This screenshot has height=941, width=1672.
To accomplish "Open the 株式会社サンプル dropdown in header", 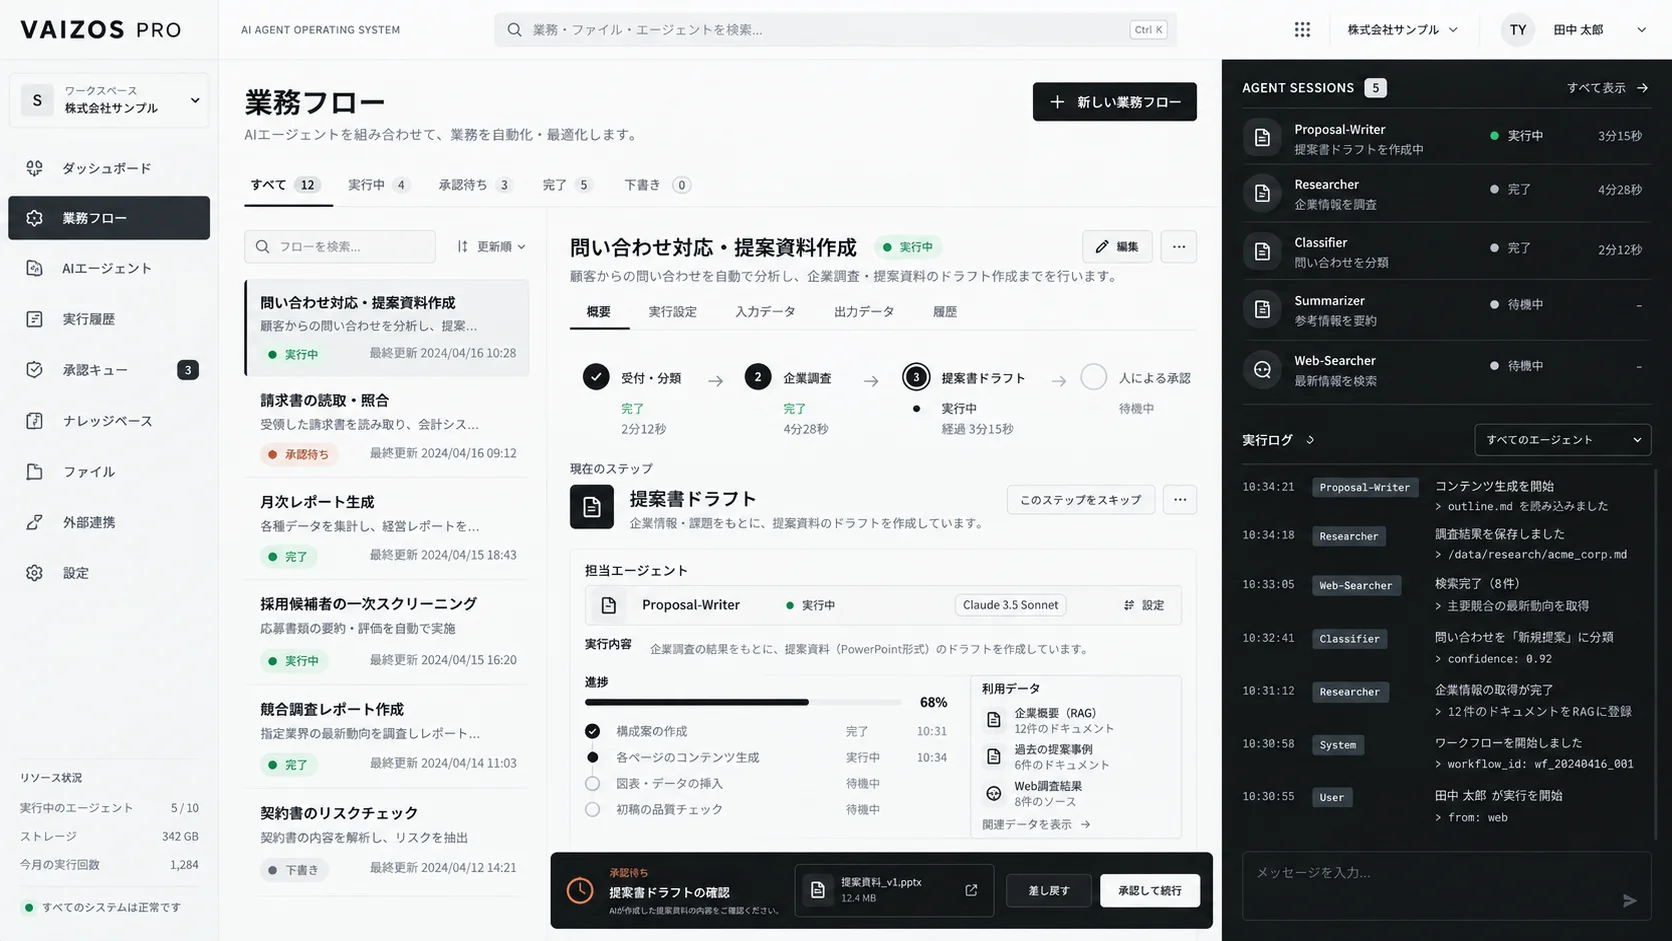I will point(1402,30).
